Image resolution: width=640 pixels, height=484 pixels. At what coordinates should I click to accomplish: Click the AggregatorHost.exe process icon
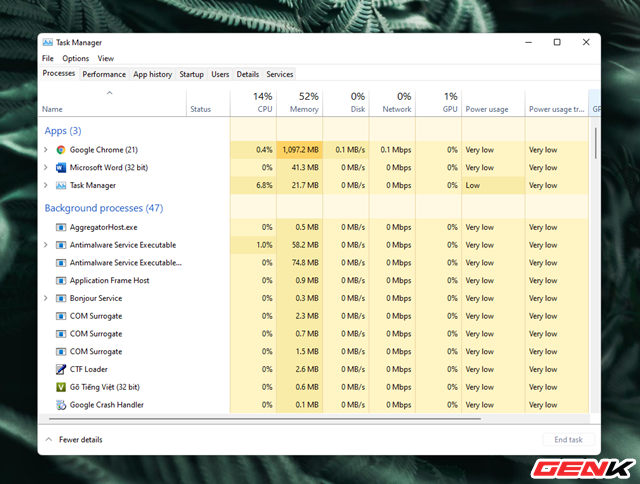pos(61,227)
